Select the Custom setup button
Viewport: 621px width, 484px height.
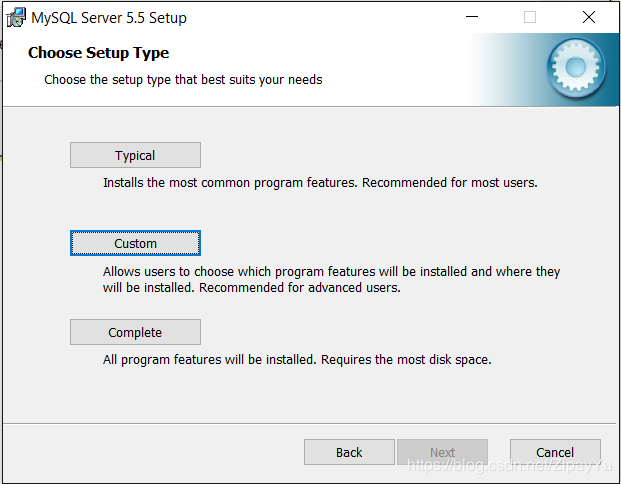click(x=135, y=243)
